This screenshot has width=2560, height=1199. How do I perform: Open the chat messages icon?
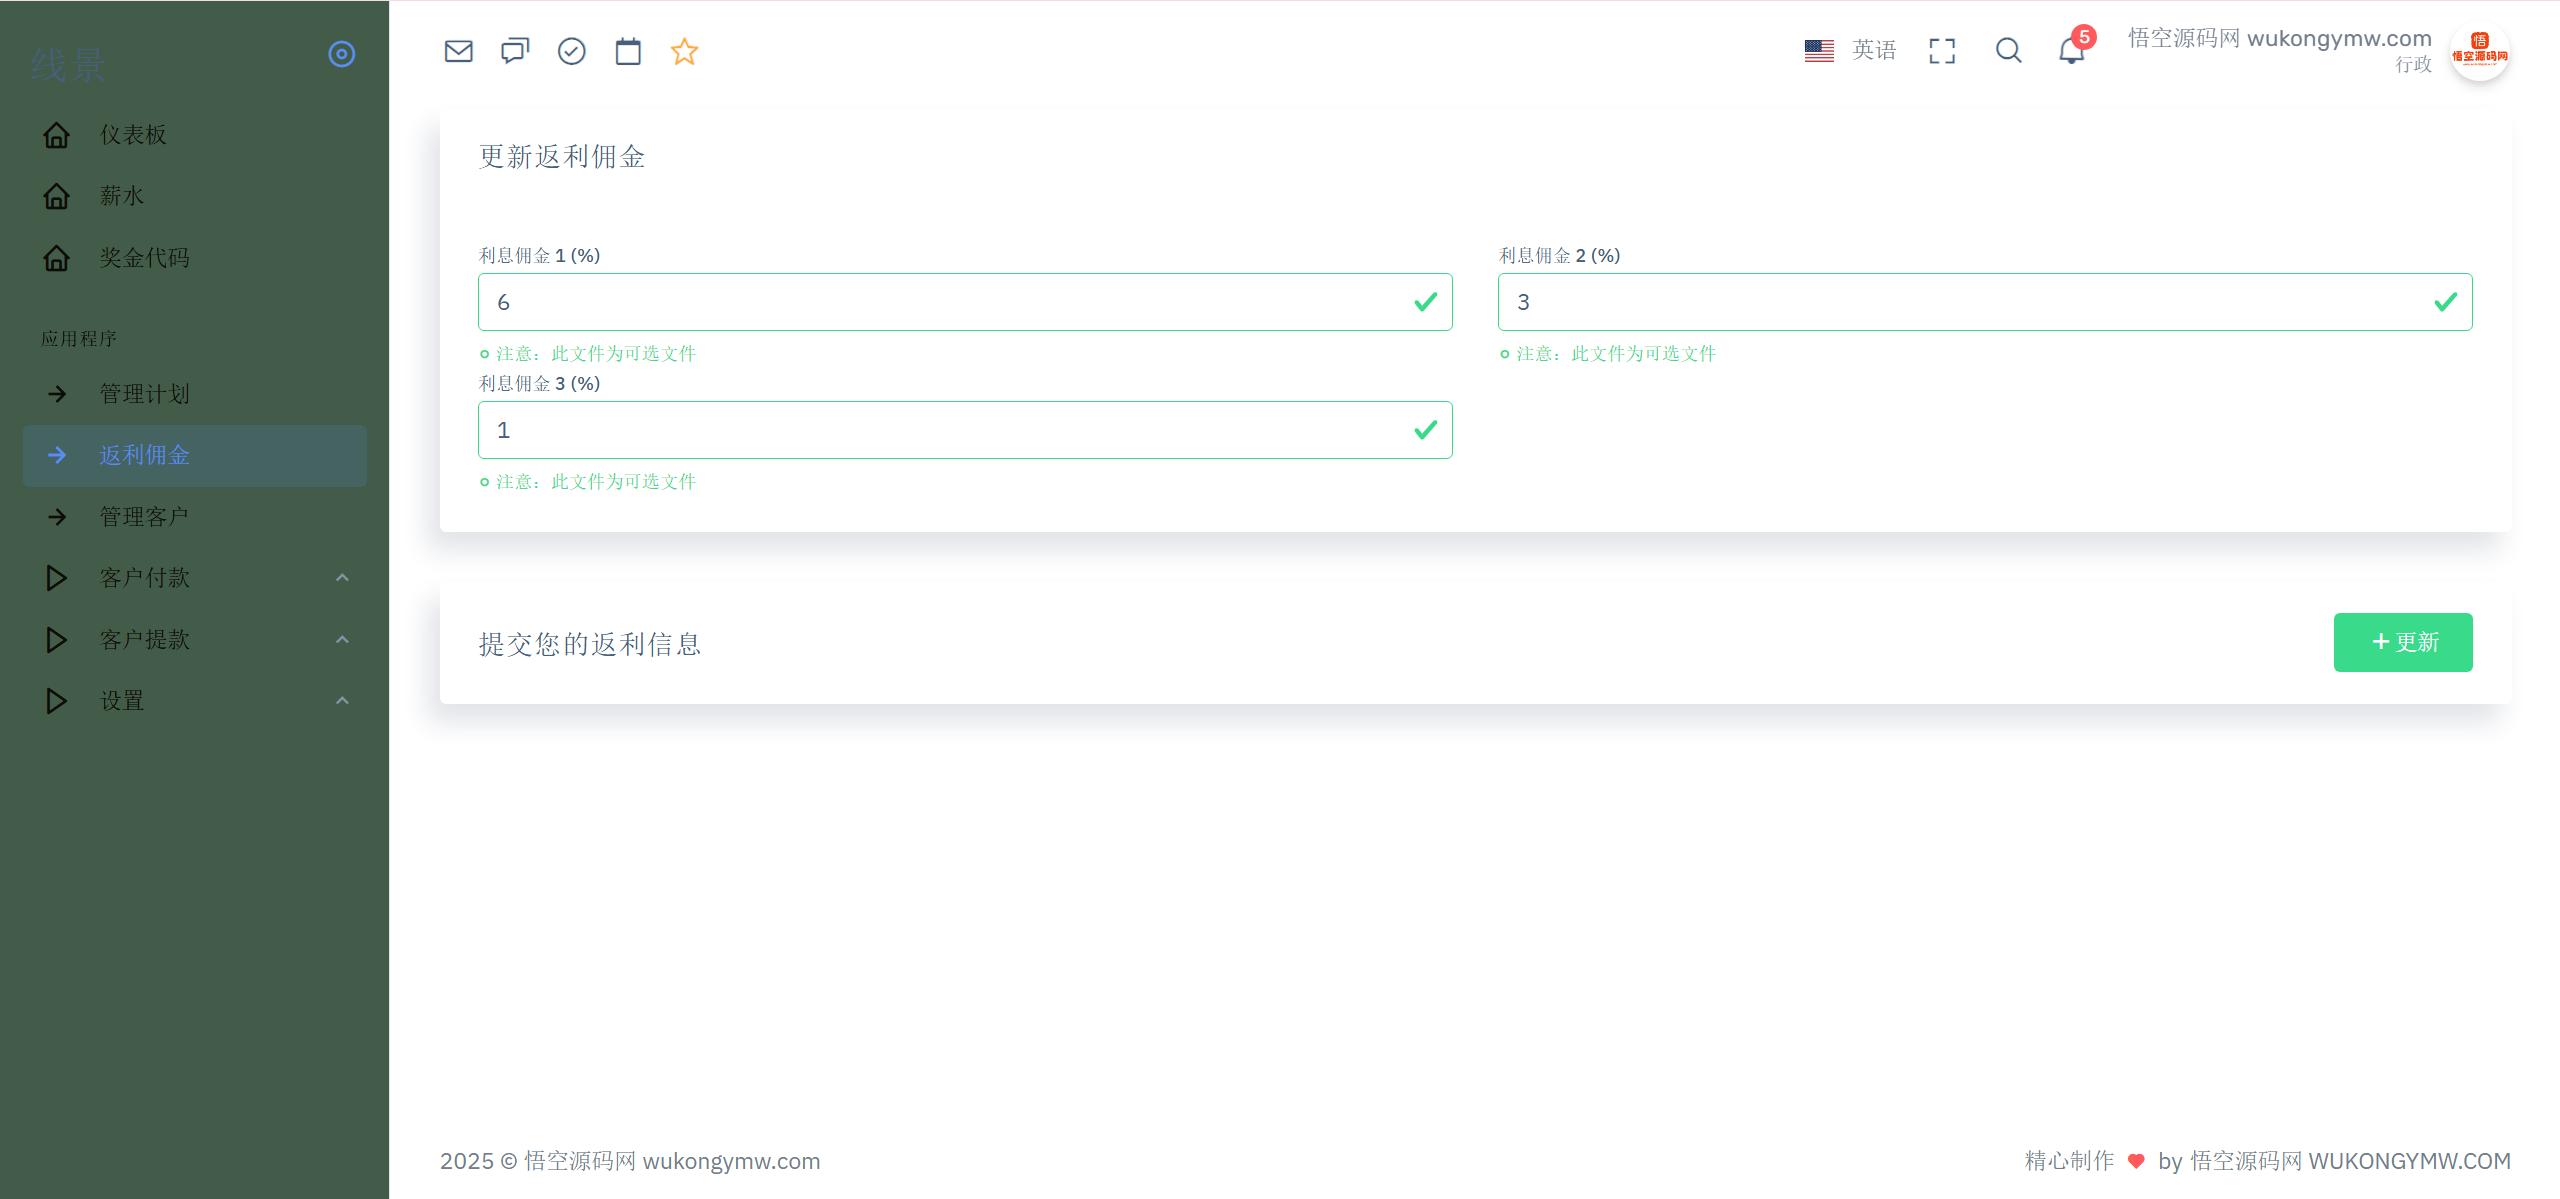(515, 51)
